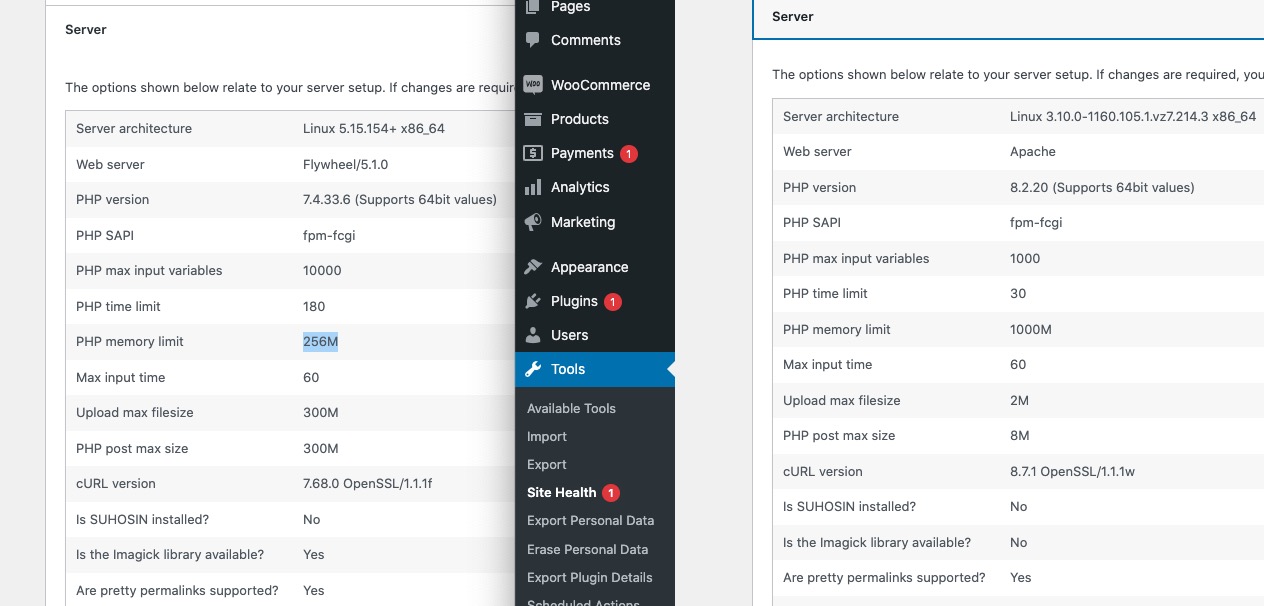This screenshot has width=1264, height=606.
Task: Click the left Upload max filesize label
Action: (x=135, y=413)
